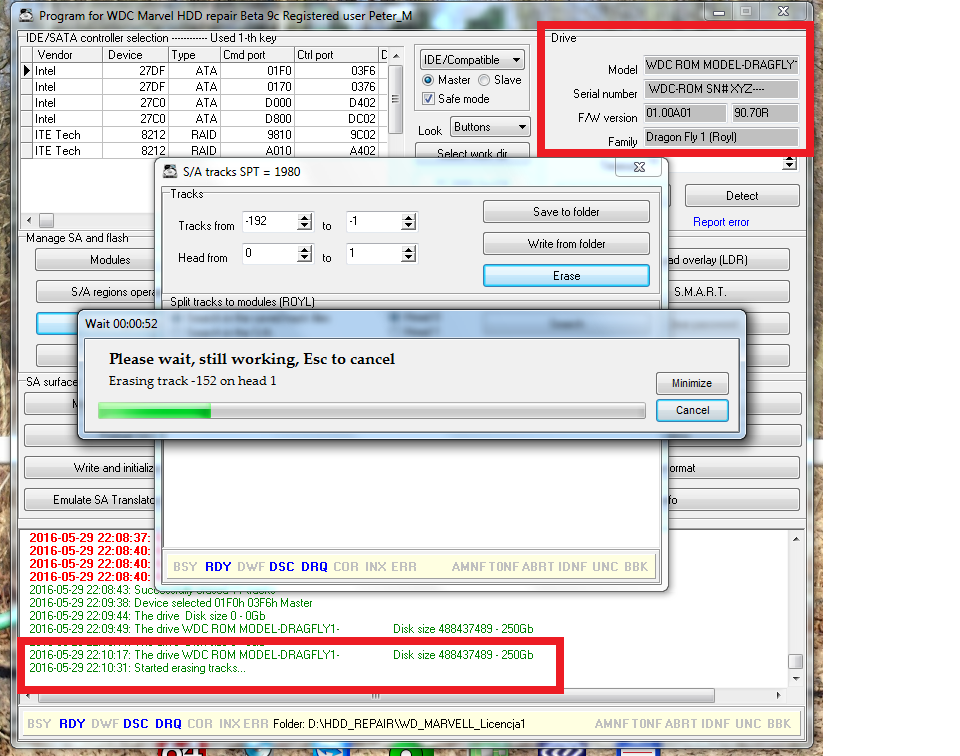Viewport: 960px width, 756px height.
Task: Click the S.M.A.R.T. button
Action: click(729, 292)
